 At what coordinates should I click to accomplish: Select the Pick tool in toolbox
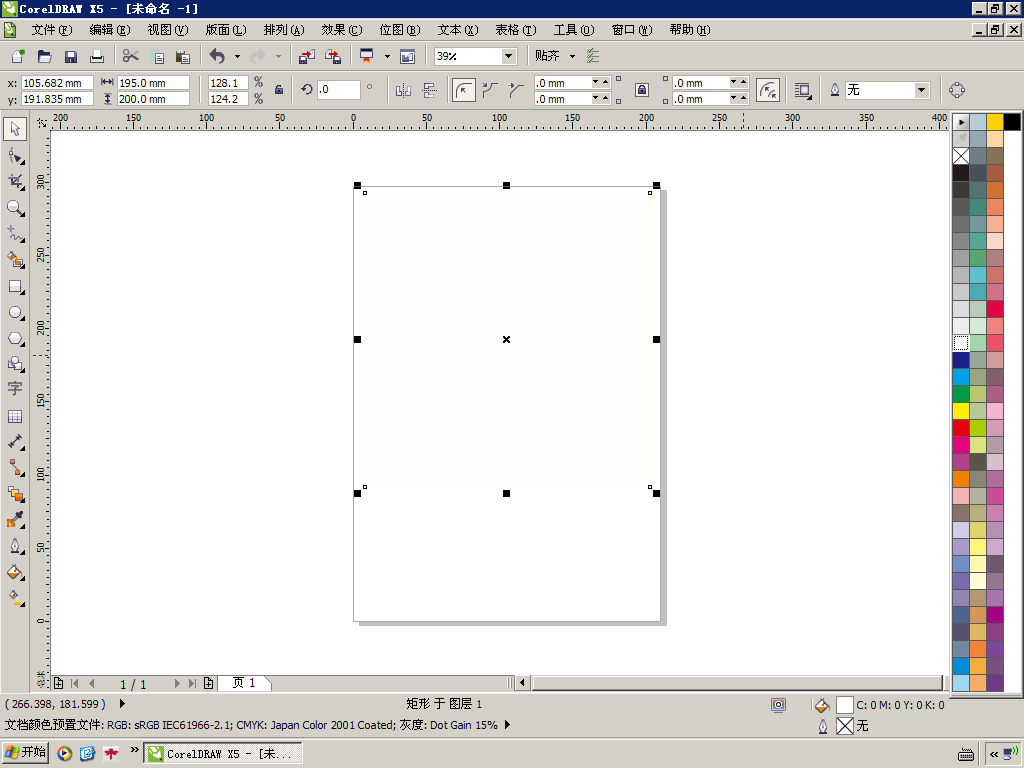(x=15, y=129)
